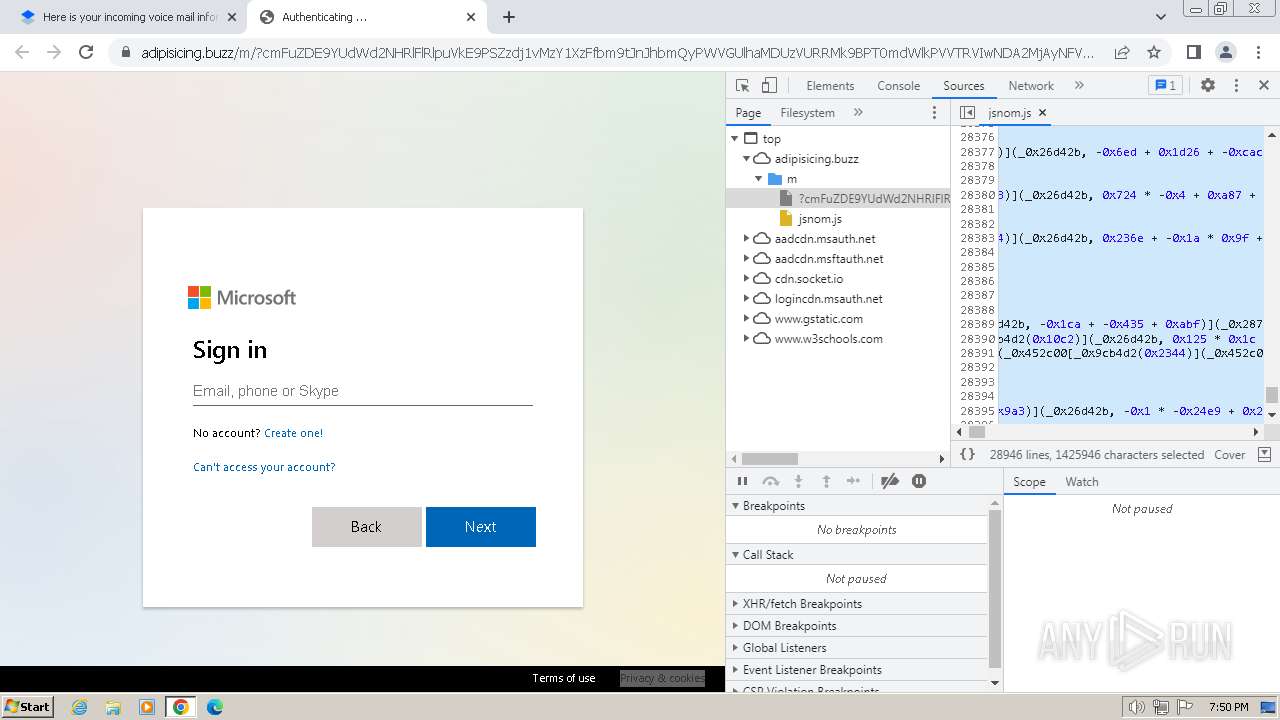Viewport: 1280px width, 720px height.
Task: Bookmark this page with the star icon
Action: coord(1154,52)
